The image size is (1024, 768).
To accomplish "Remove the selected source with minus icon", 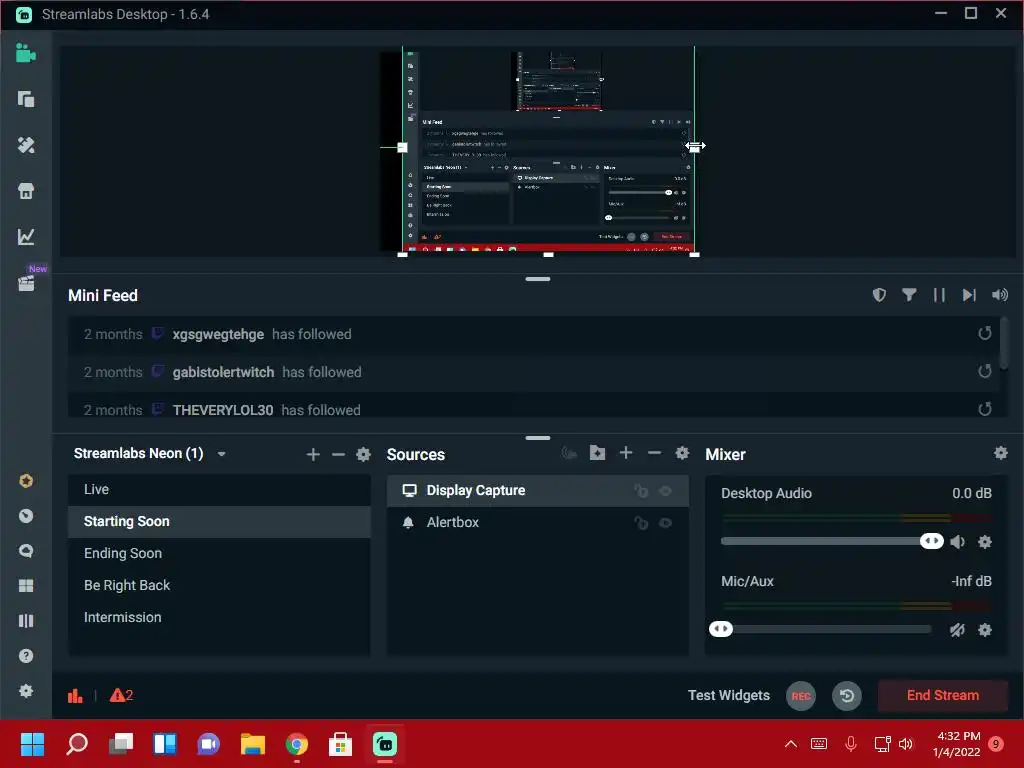I will pos(654,453).
